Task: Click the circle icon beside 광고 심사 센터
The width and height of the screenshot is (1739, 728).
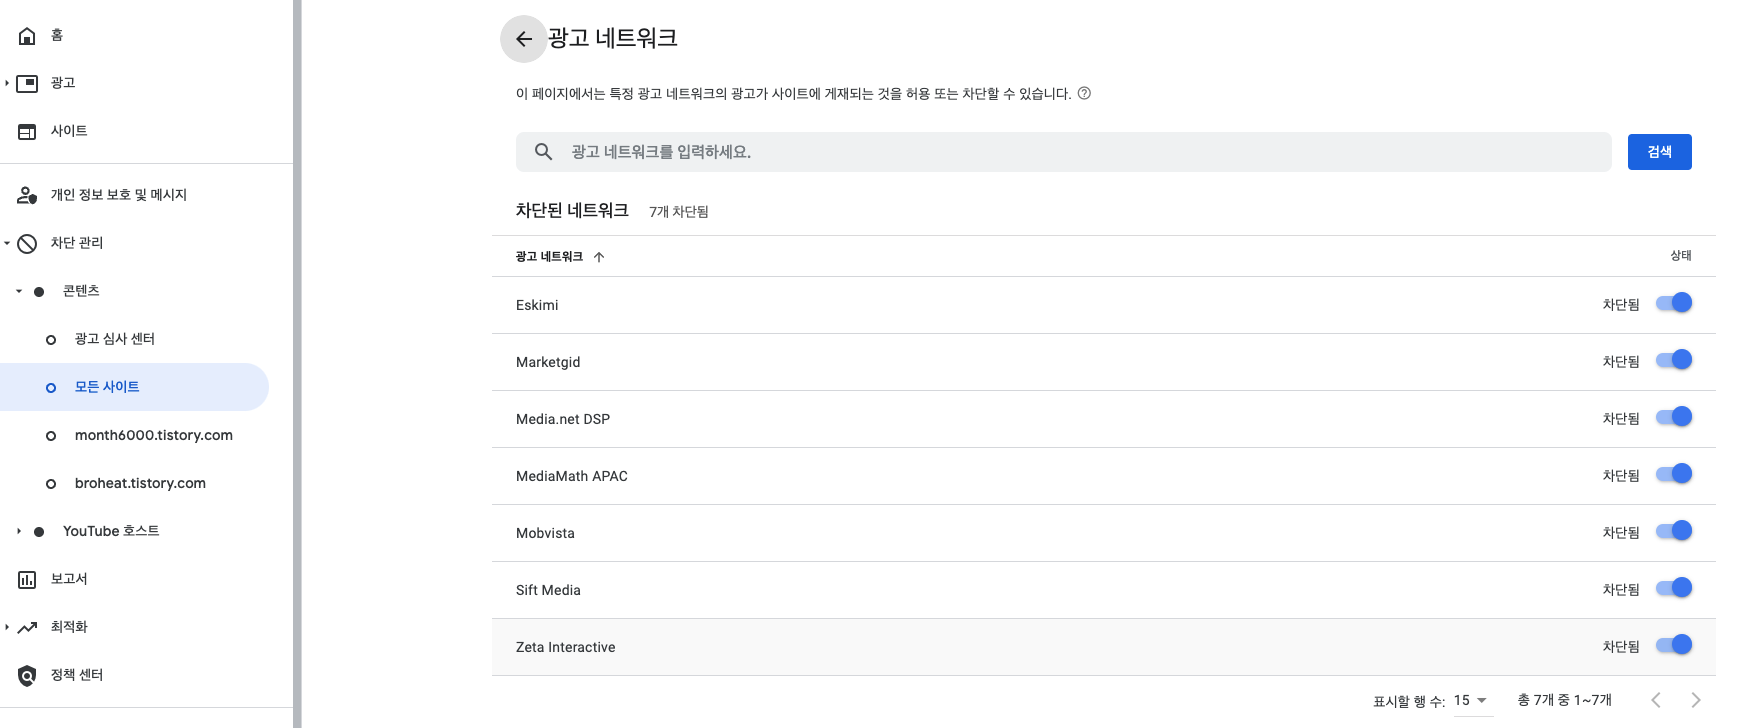Action: 51,340
